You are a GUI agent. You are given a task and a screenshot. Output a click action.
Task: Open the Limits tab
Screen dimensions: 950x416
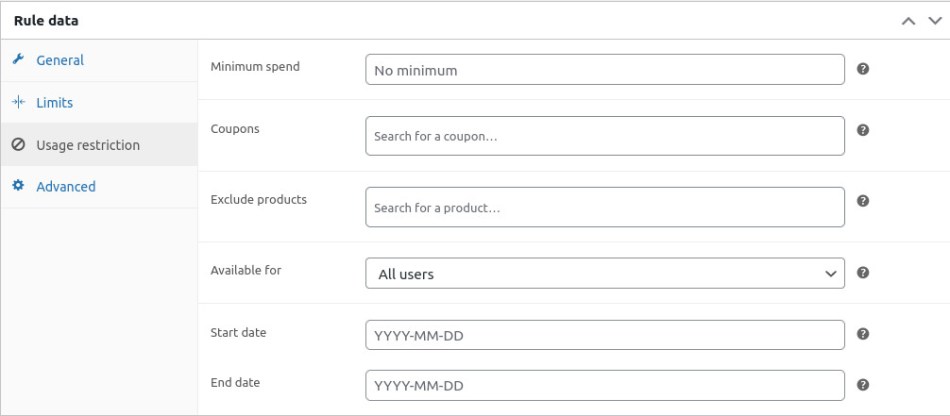click(54, 102)
